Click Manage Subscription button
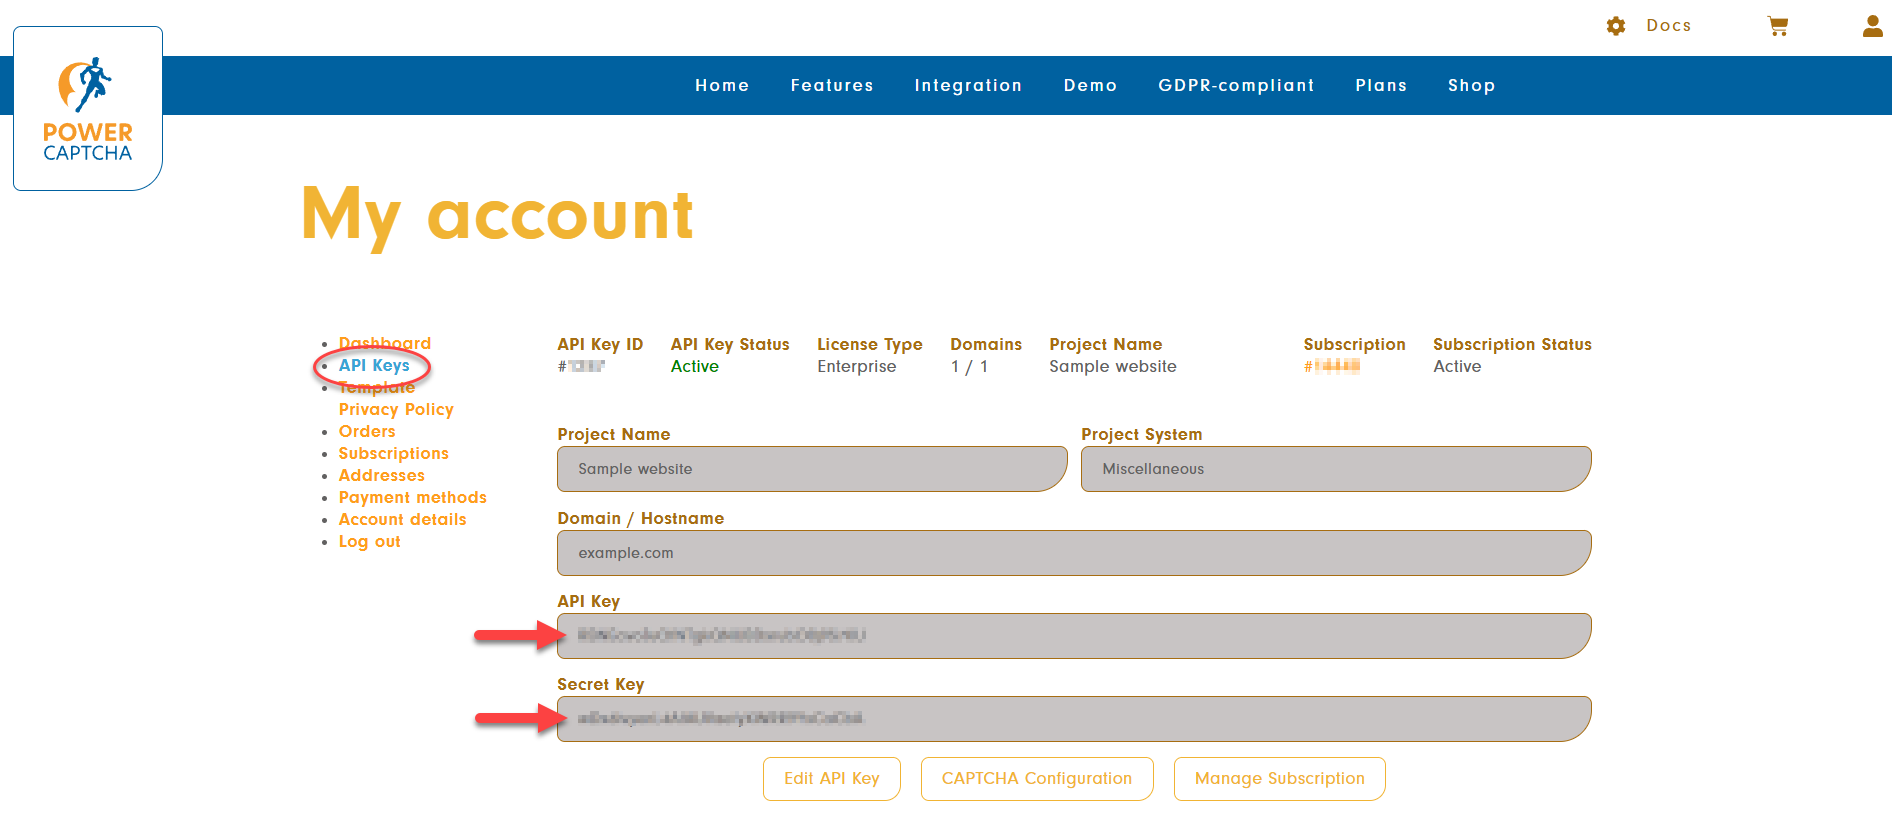 1280,779
